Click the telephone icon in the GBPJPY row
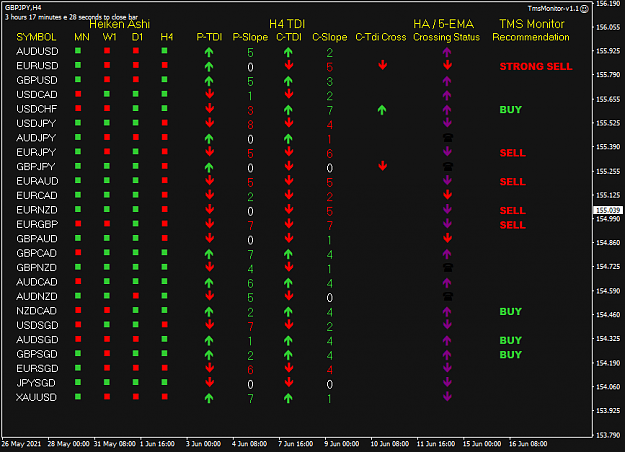 448,167
